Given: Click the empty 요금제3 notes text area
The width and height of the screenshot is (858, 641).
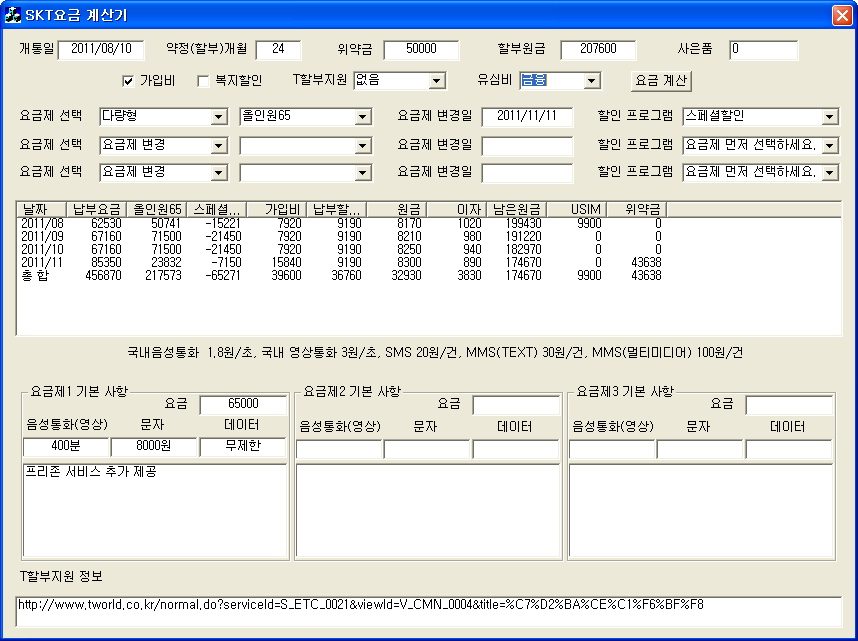Looking at the screenshot, I should (x=701, y=510).
